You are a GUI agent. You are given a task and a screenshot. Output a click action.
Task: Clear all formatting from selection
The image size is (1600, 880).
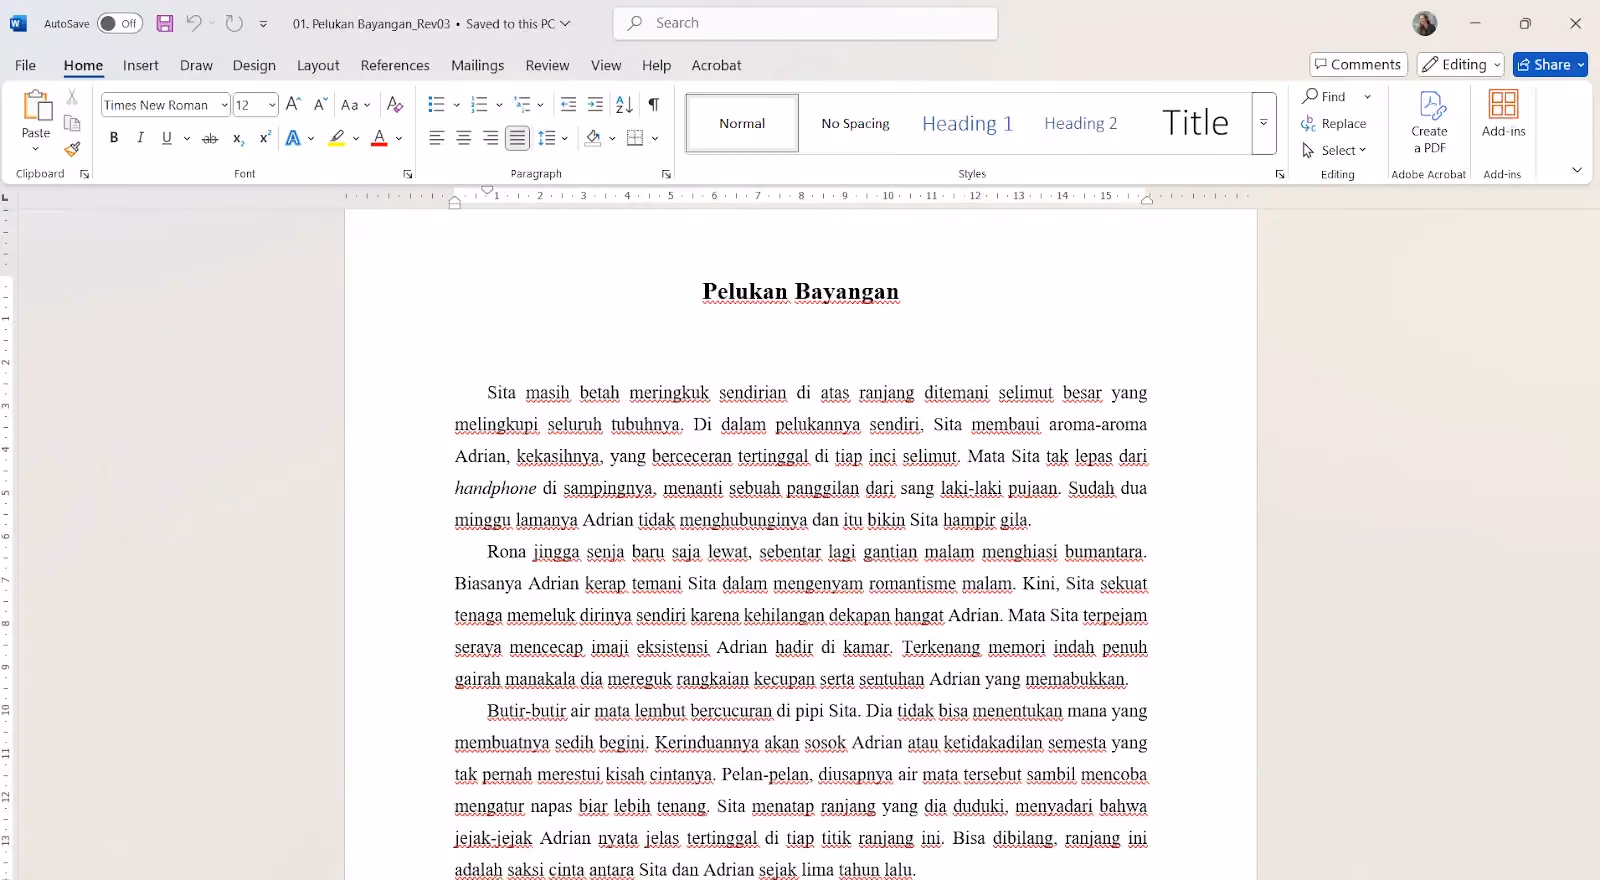click(x=395, y=105)
